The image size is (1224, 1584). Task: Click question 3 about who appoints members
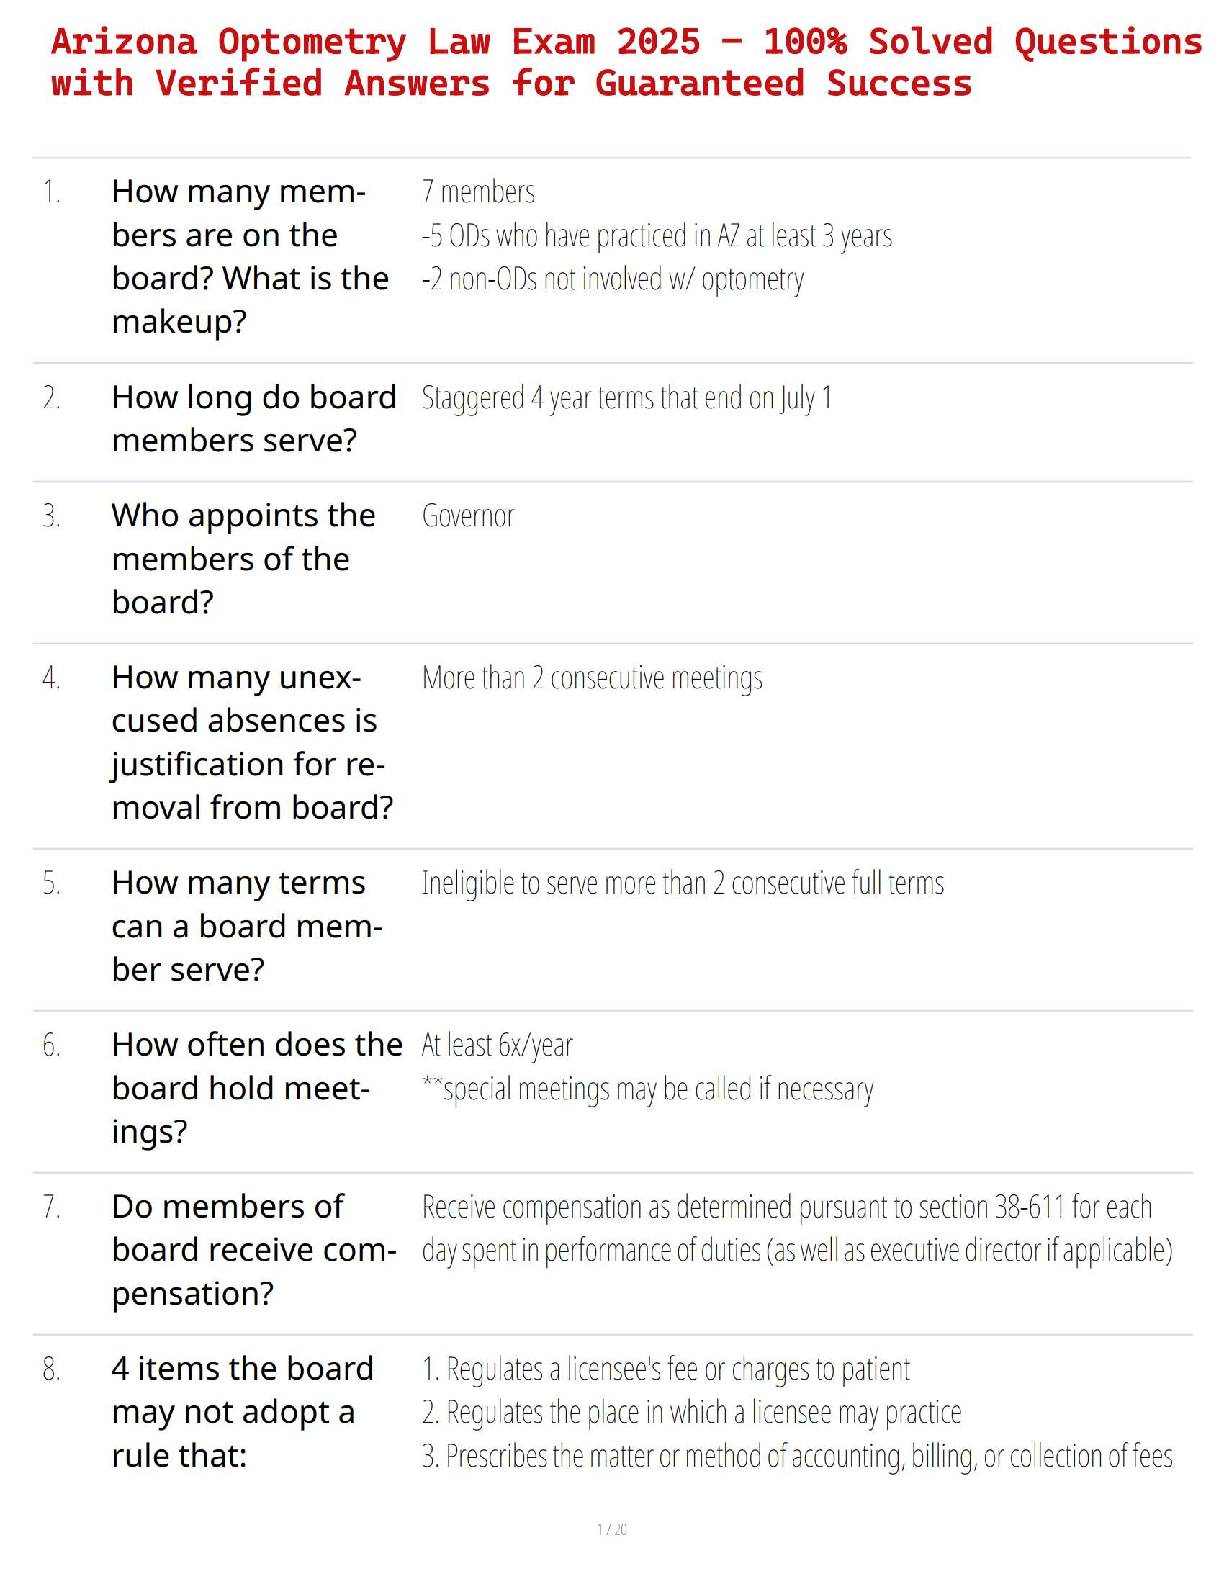coord(243,558)
